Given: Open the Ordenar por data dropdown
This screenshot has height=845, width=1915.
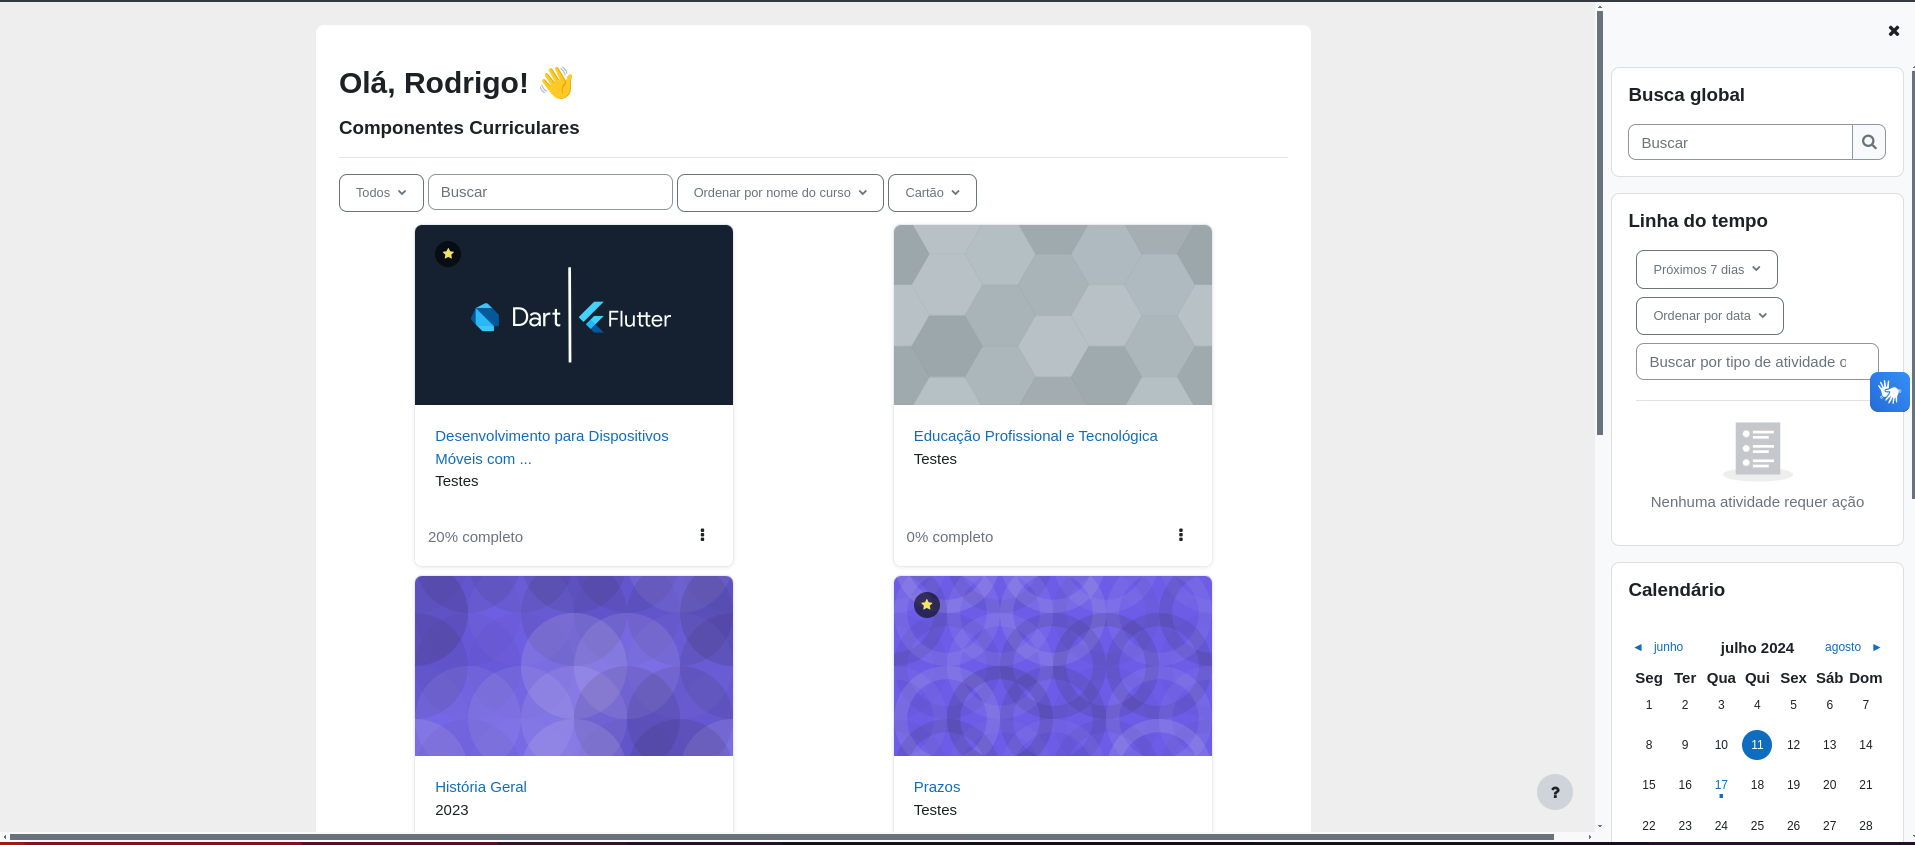Looking at the screenshot, I should pos(1709,316).
